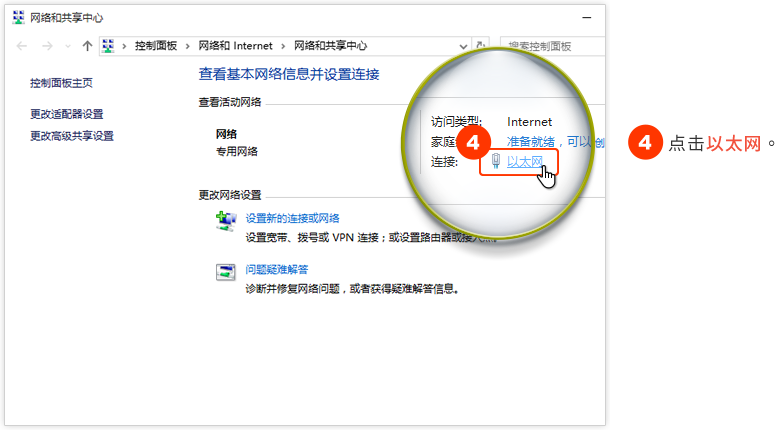This screenshot has height=430, width=780.
Task: Click the network icon in address bar
Action: click(109, 46)
